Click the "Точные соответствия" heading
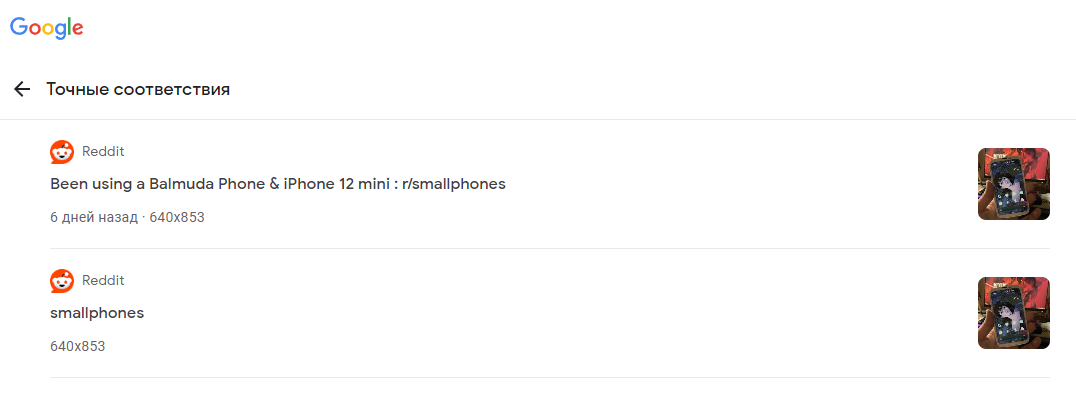The image size is (1076, 409). 138,89
